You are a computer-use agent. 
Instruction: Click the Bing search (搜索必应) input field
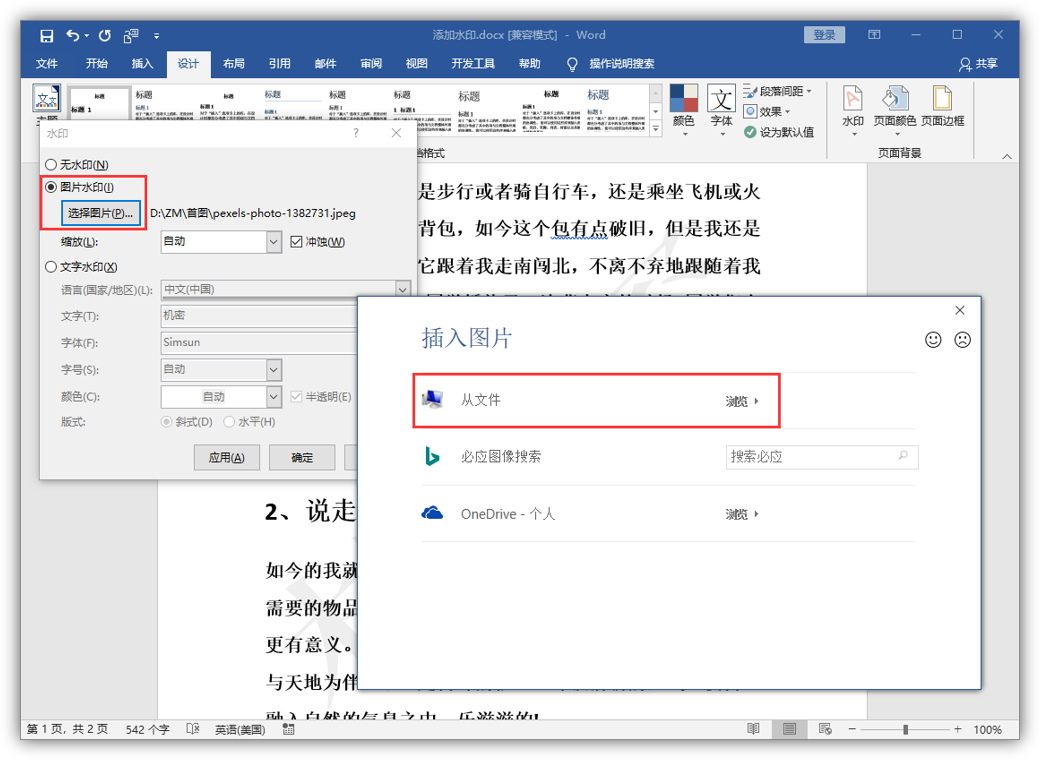(x=822, y=456)
